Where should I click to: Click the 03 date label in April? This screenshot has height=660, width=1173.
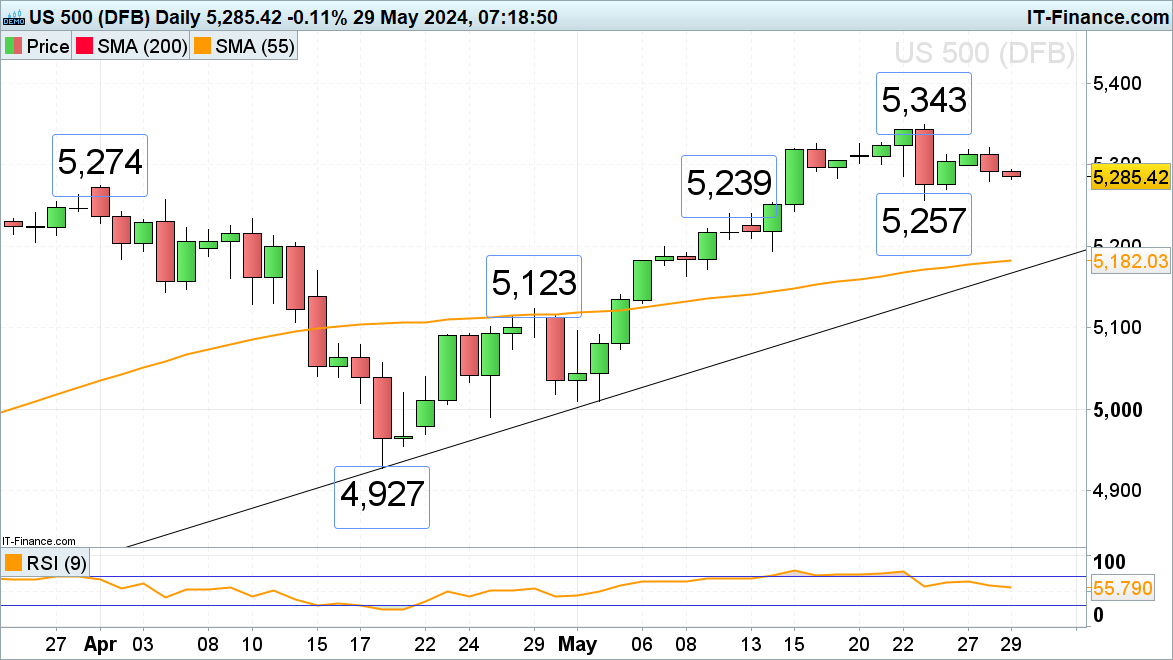142,644
